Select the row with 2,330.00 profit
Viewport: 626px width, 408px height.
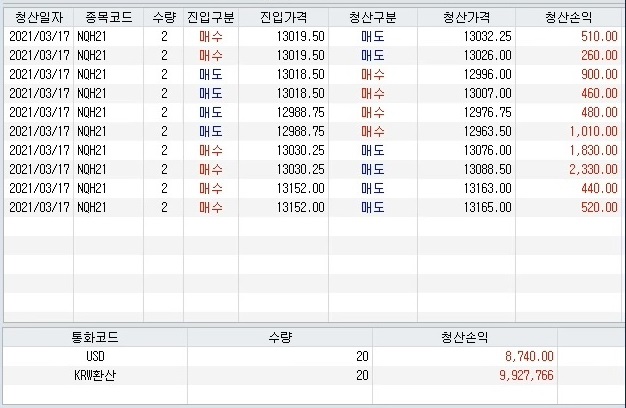point(300,169)
